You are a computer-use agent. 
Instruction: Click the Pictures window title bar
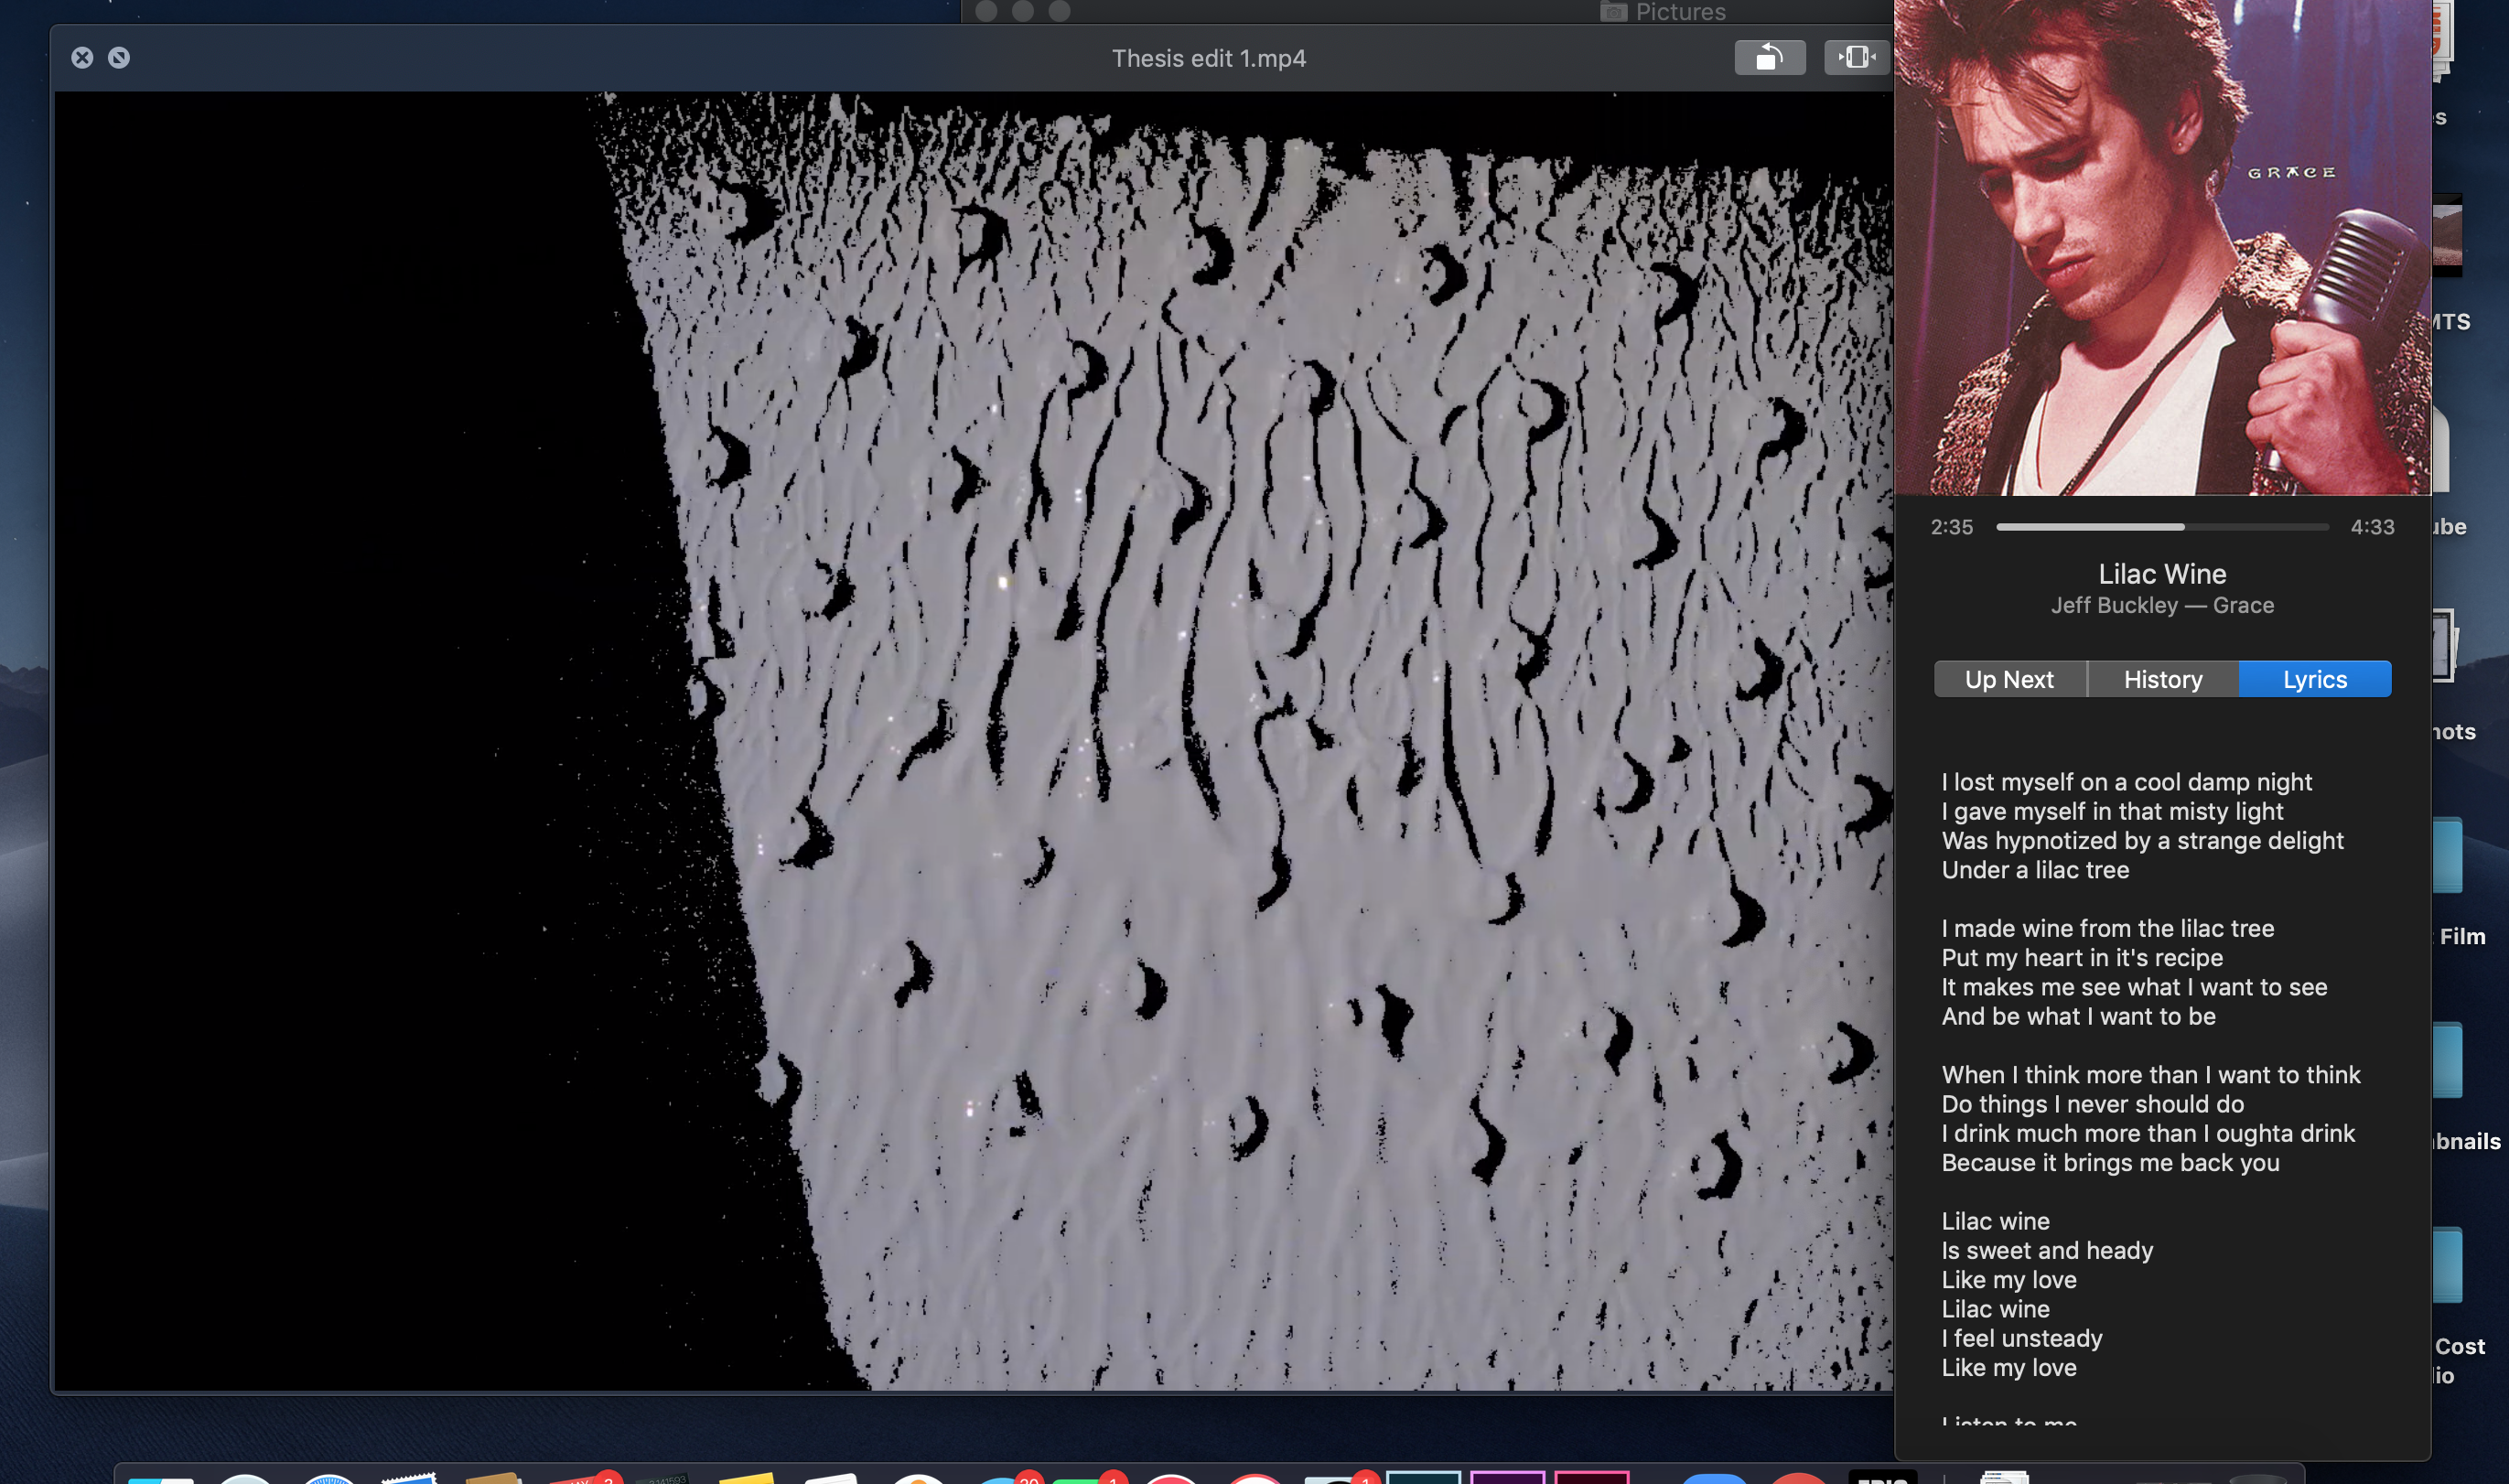[x=1400, y=11]
